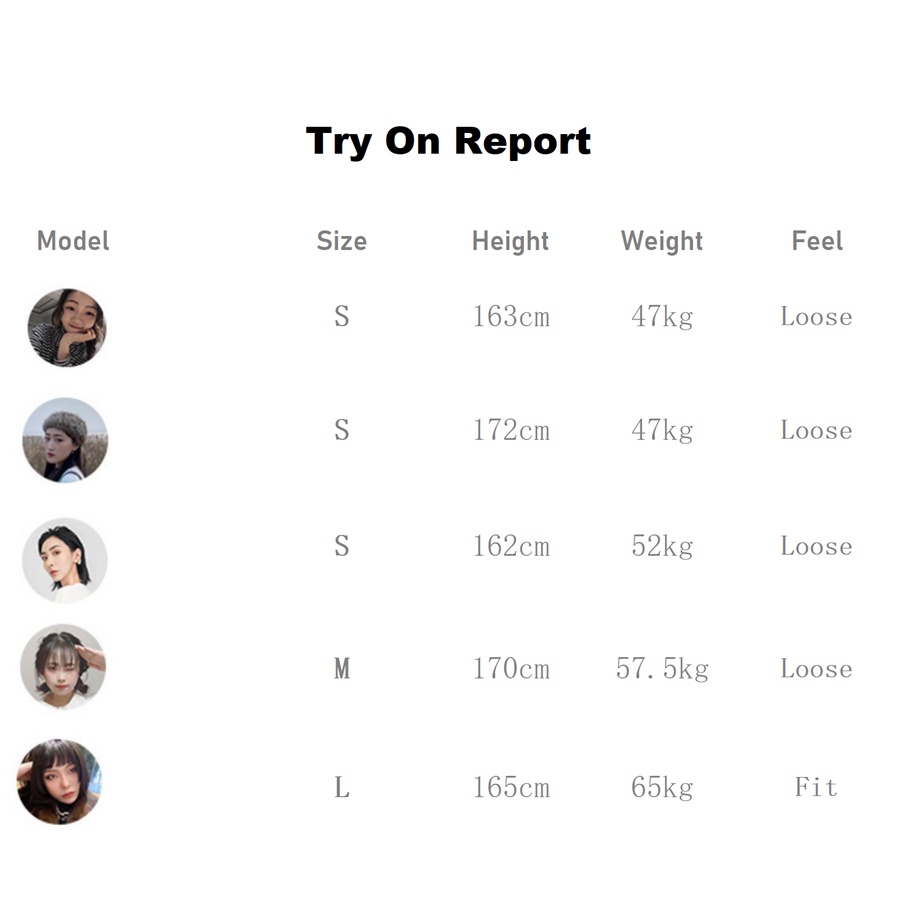Click the 52kg weight value
Image resolution: width=900 pixels, height=900 pixels.
point(662,547)
